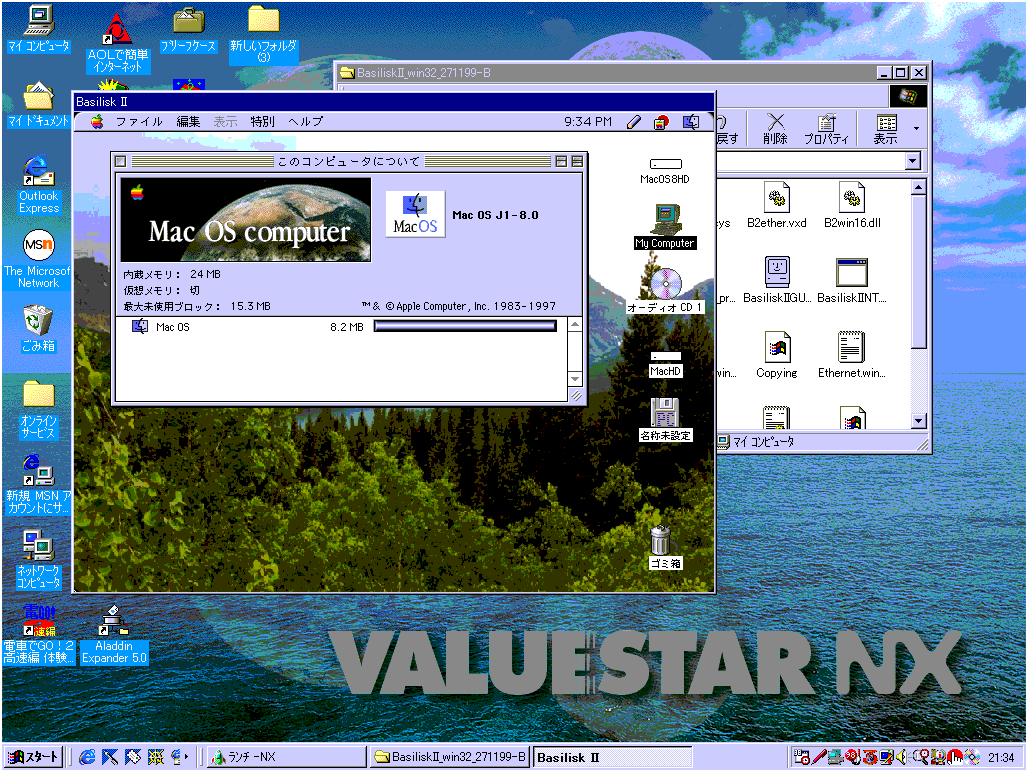The width and height of the screenshot is (1030, 774).
Task: Click the up scroll arrow in Explorer window
Action: (x=918, y=188)
